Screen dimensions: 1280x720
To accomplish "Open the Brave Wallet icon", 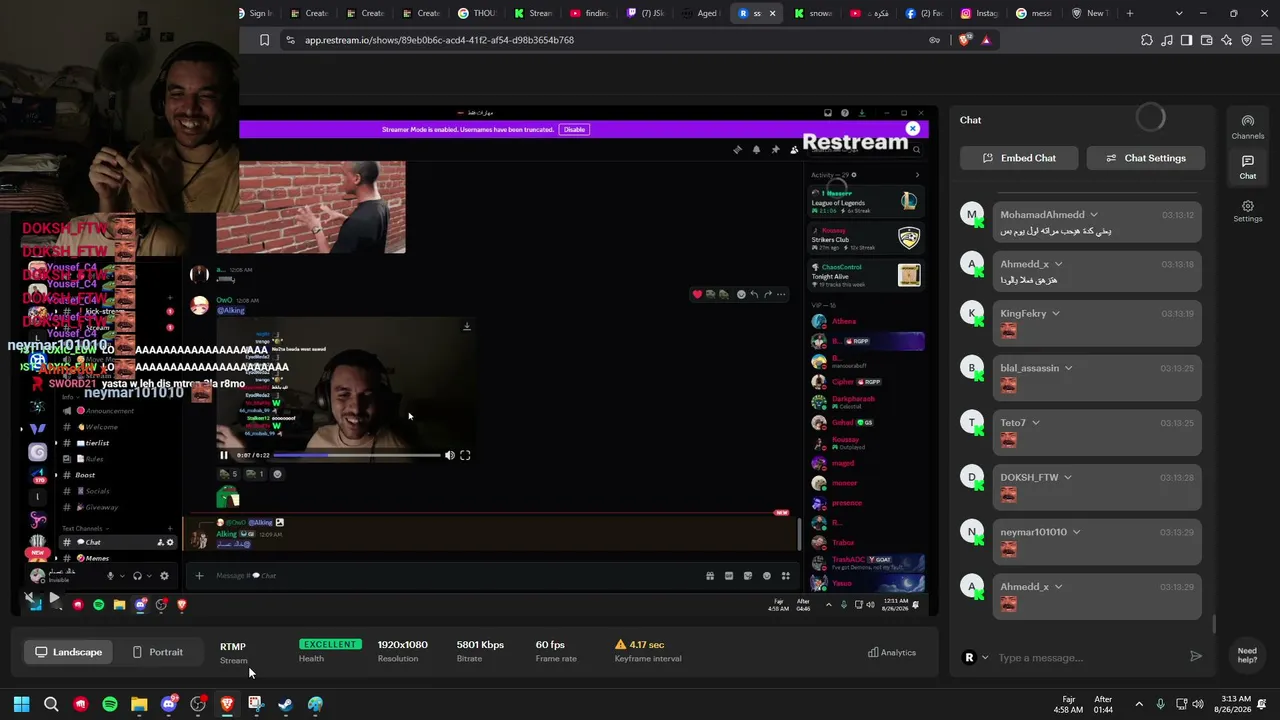I will 1206,40.
